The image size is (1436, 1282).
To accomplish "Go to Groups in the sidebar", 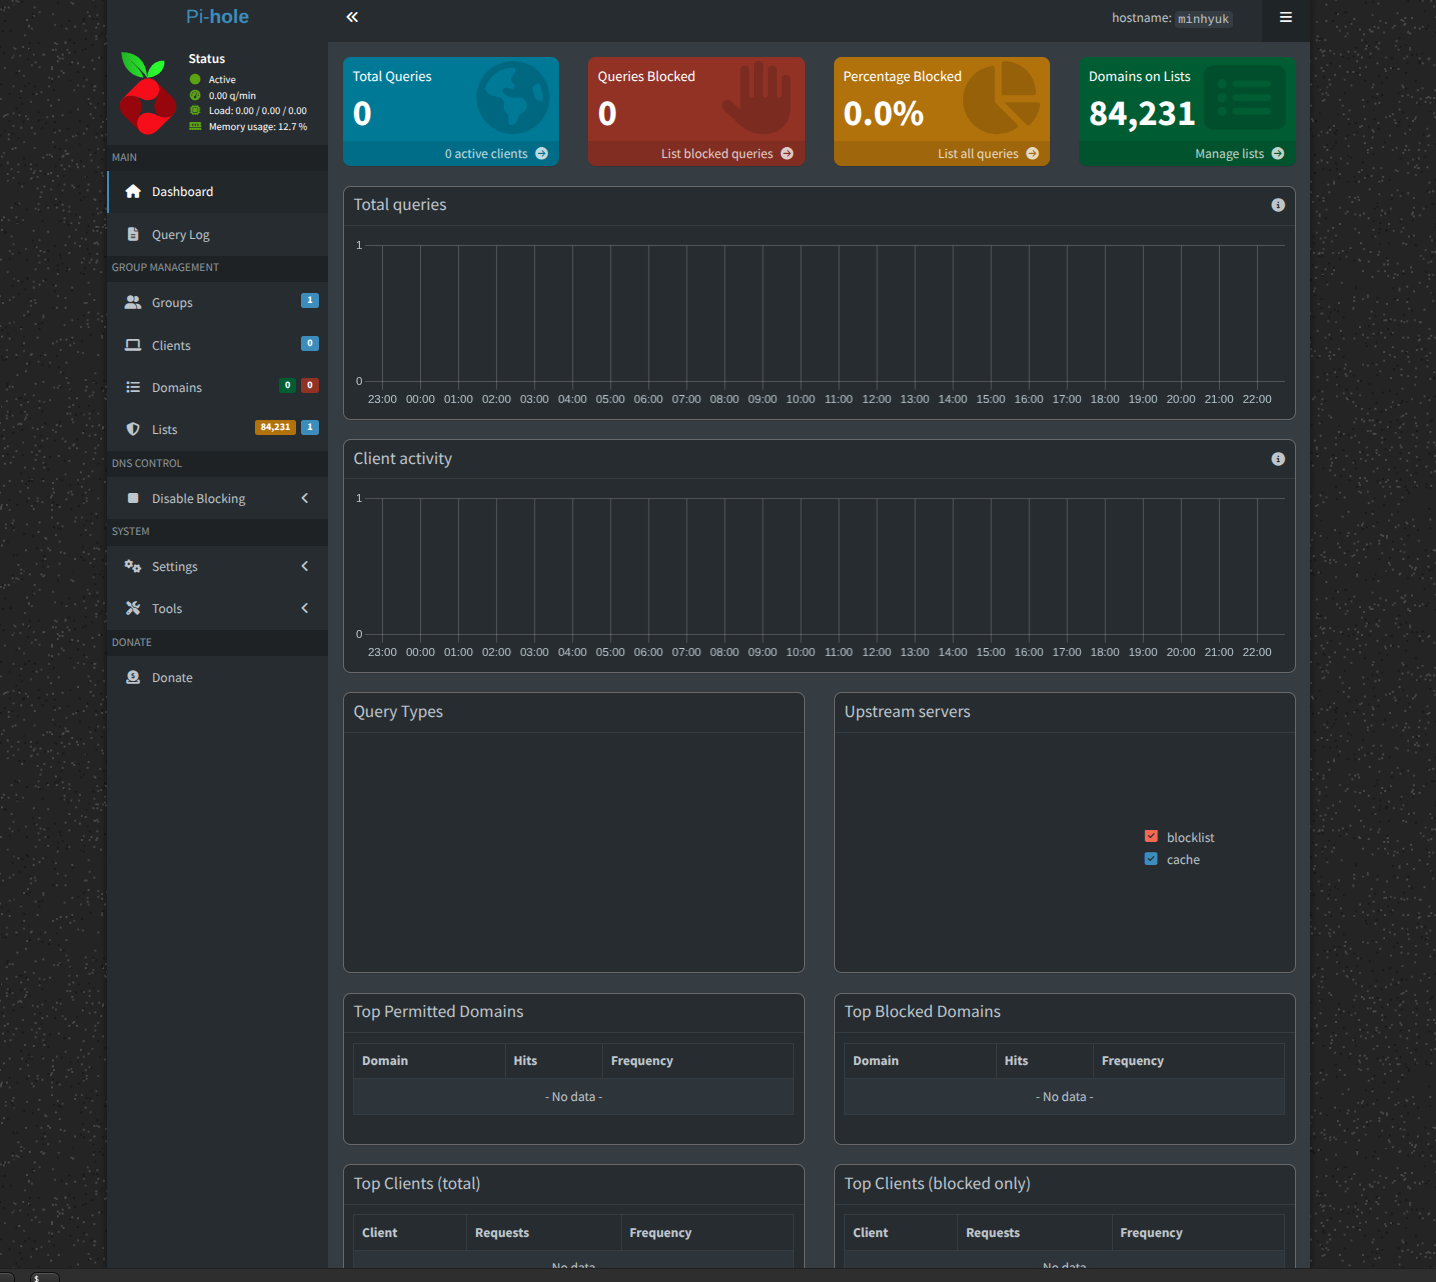I will (x=218, y=302).
